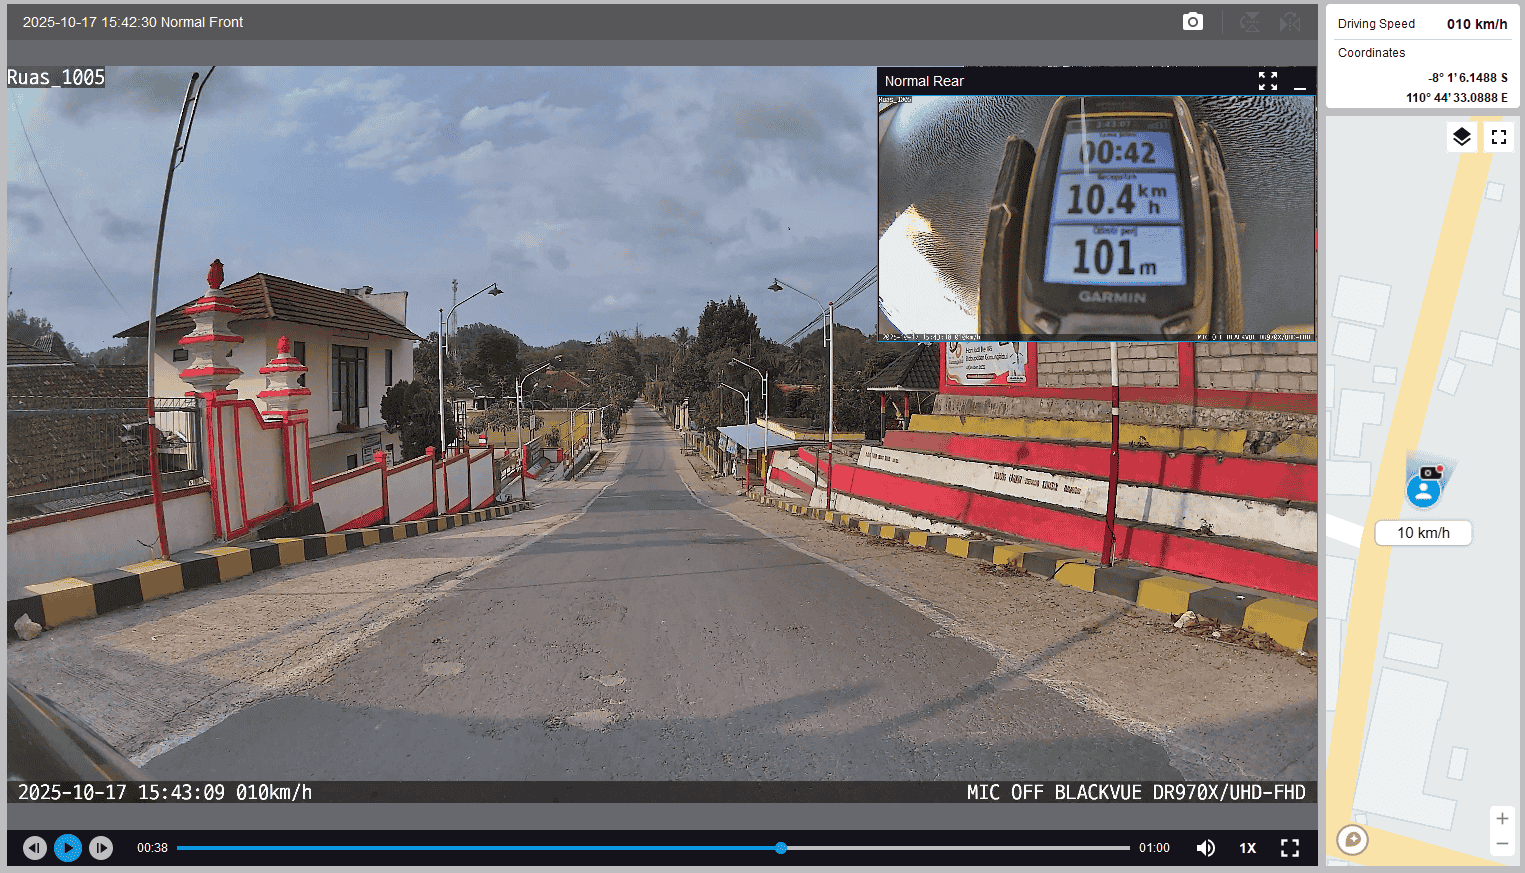Expand the Normal Rear video to fullscreen
This screenshot has width=1525, height=873.
1267,81
